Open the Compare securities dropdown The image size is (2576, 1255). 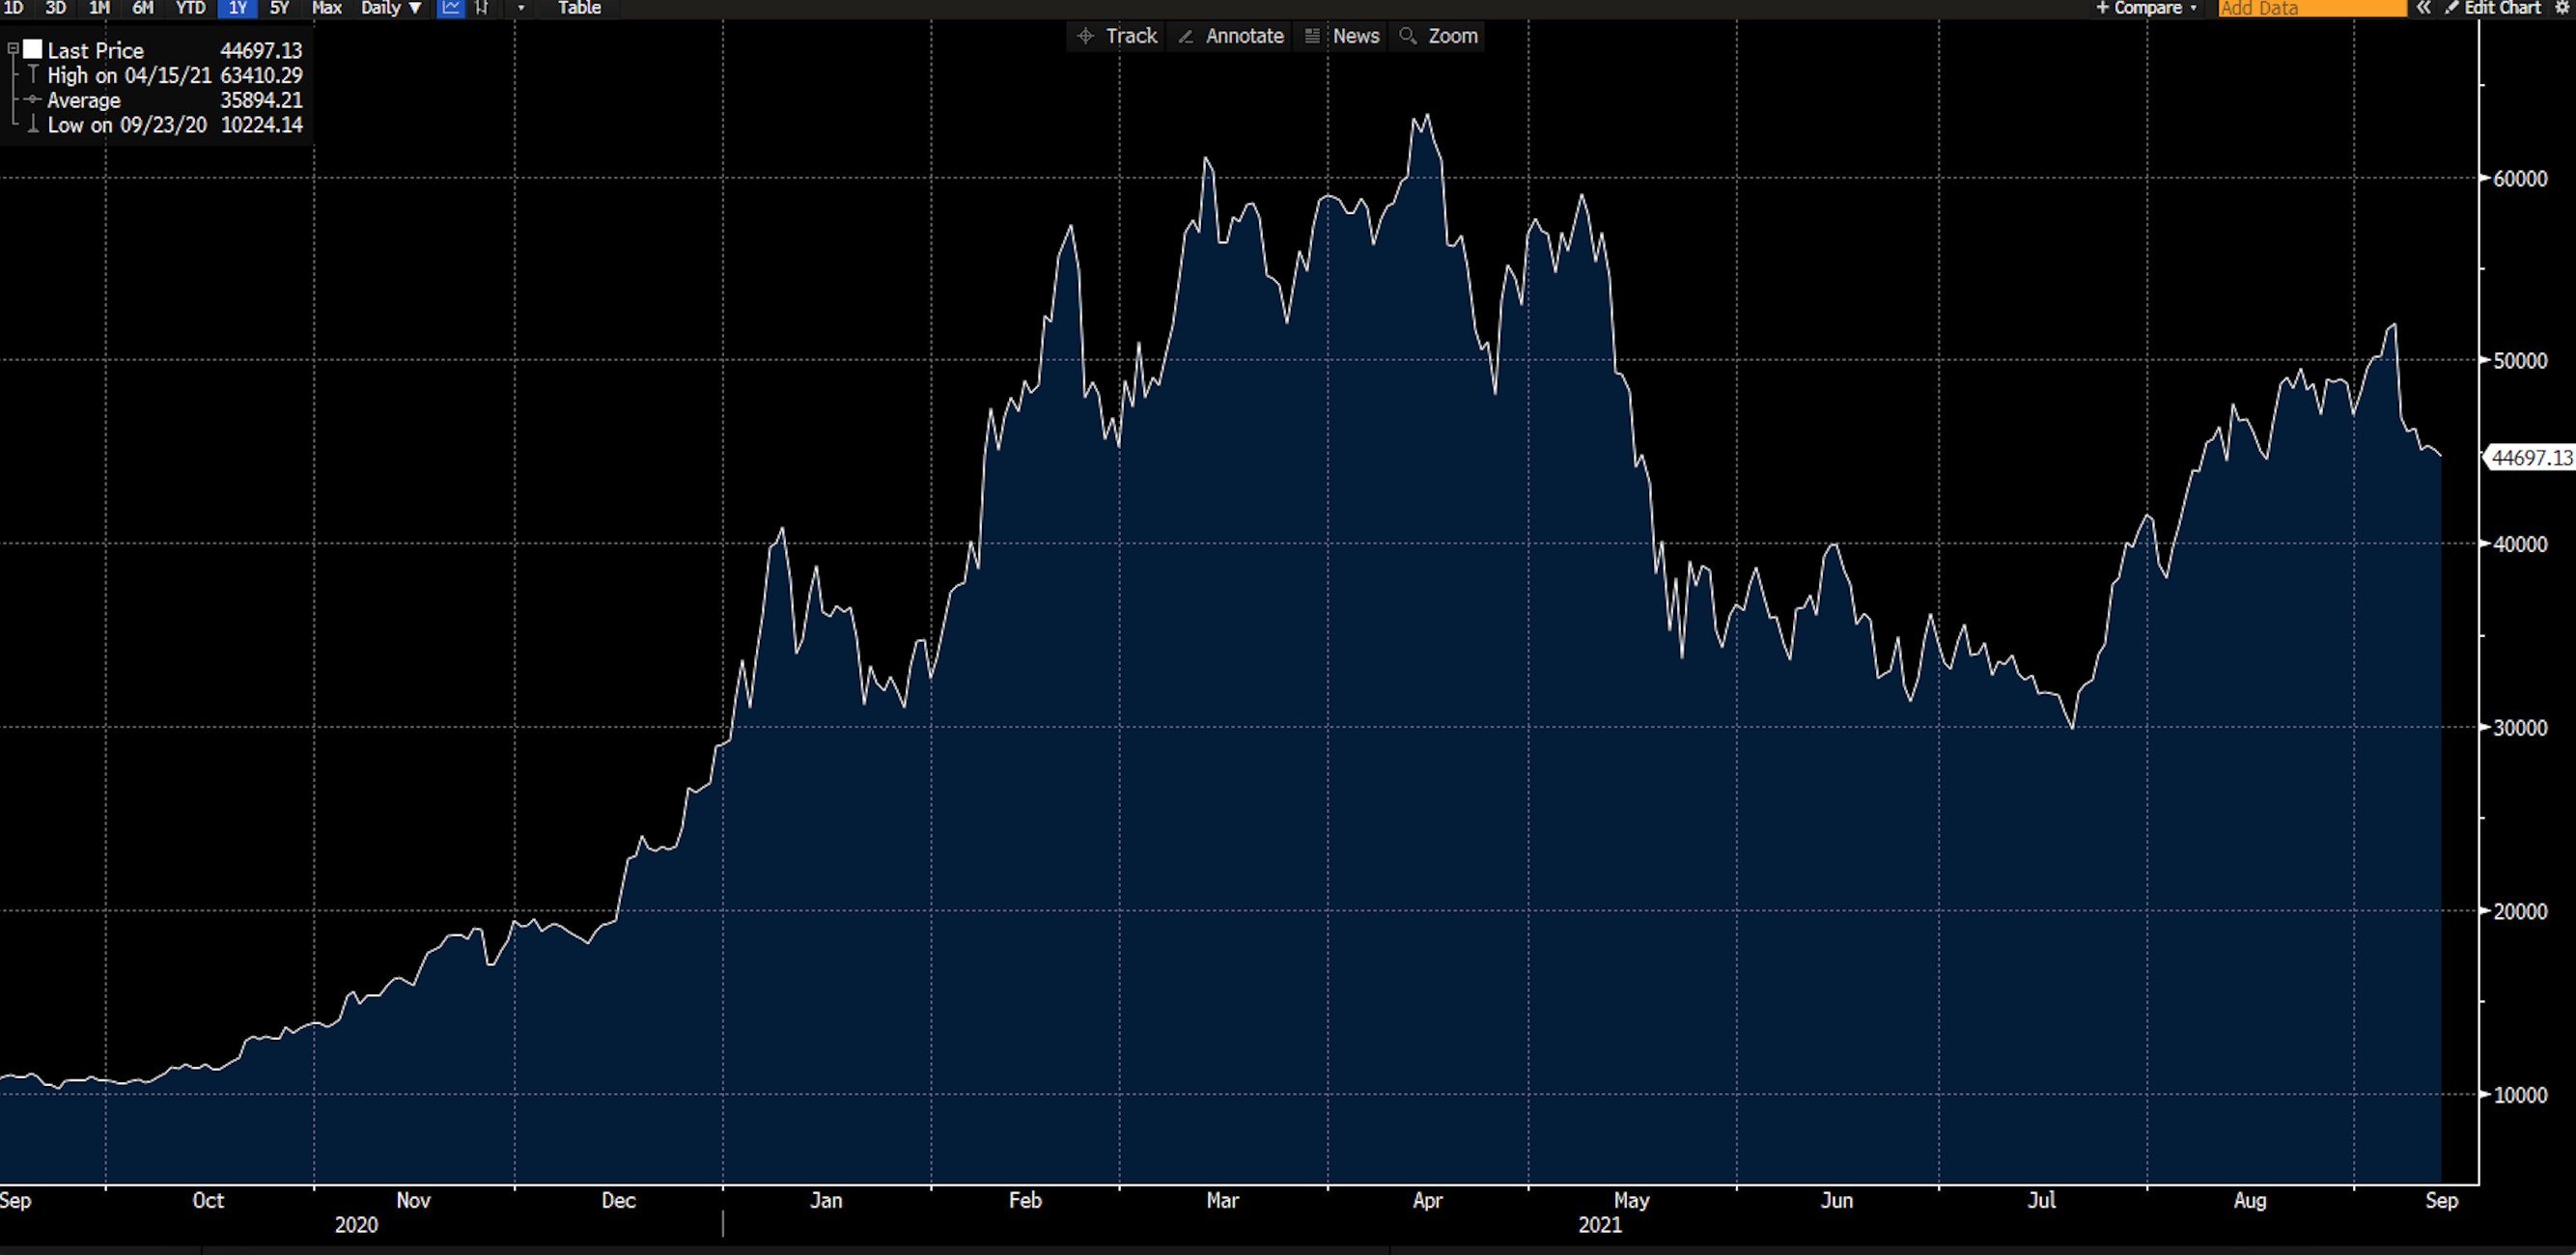tap(2145, 8)
